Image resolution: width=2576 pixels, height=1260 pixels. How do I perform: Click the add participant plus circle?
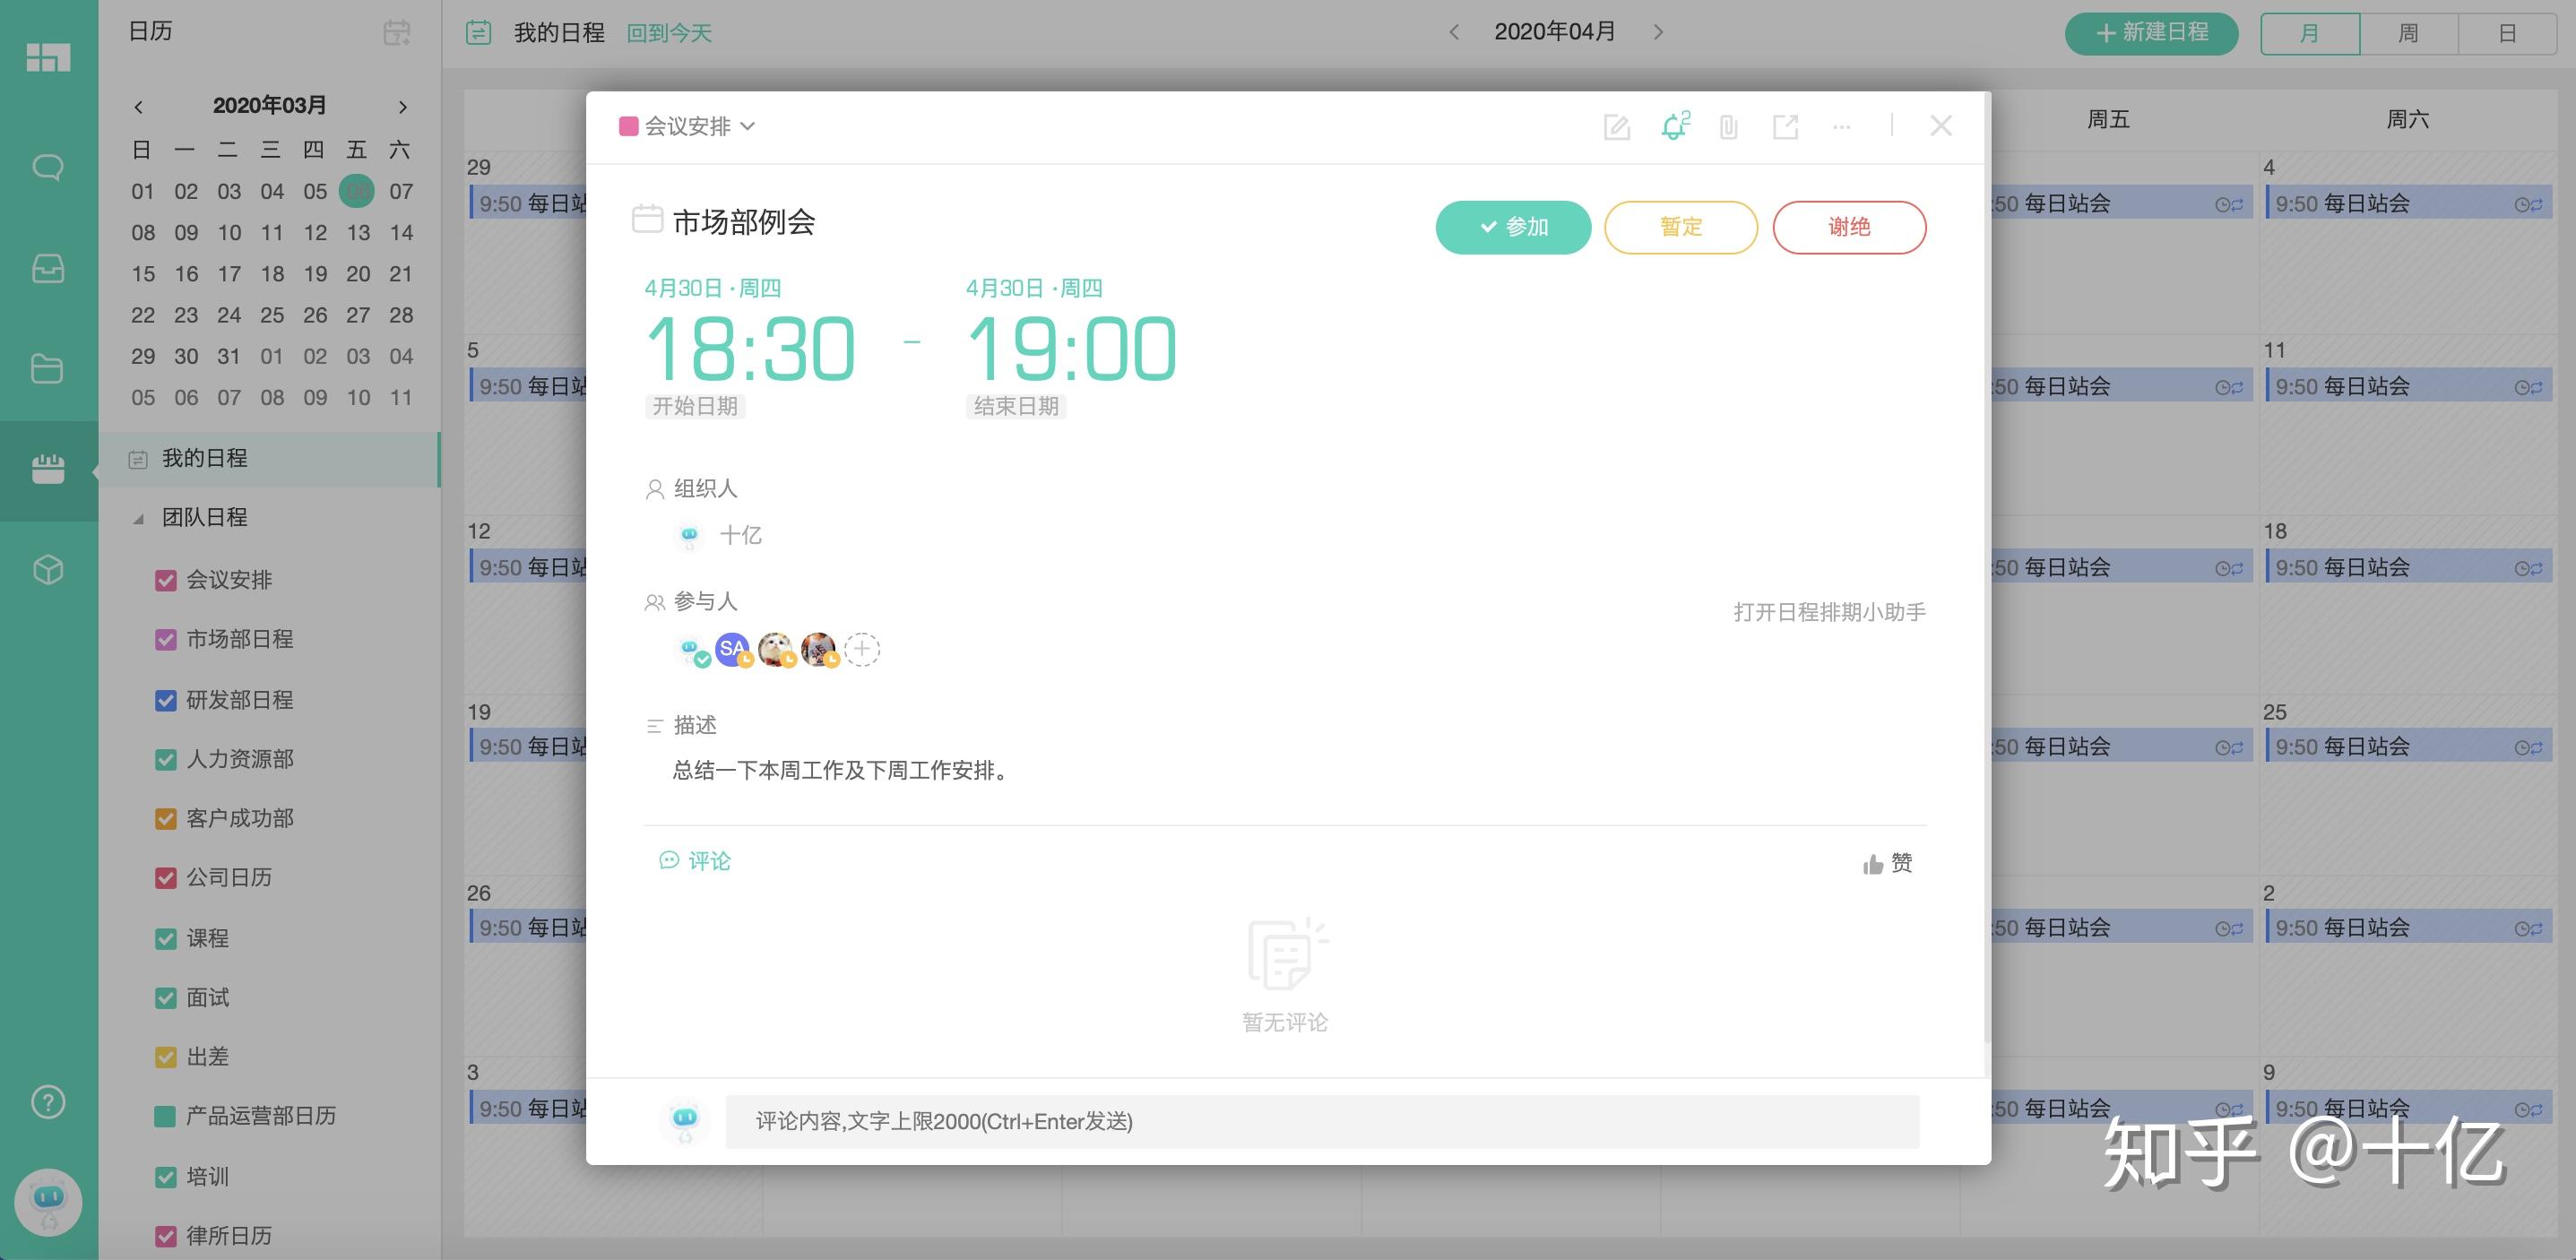(x=862, y=649)
